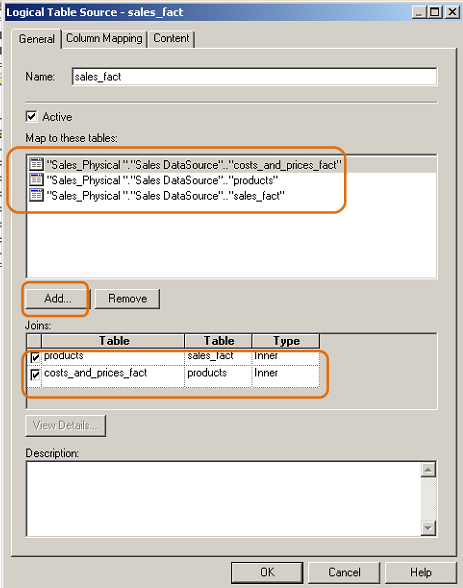This screenshot has width=463, height=588.
Task: Open the Content tab
Action: click(171, 39)
